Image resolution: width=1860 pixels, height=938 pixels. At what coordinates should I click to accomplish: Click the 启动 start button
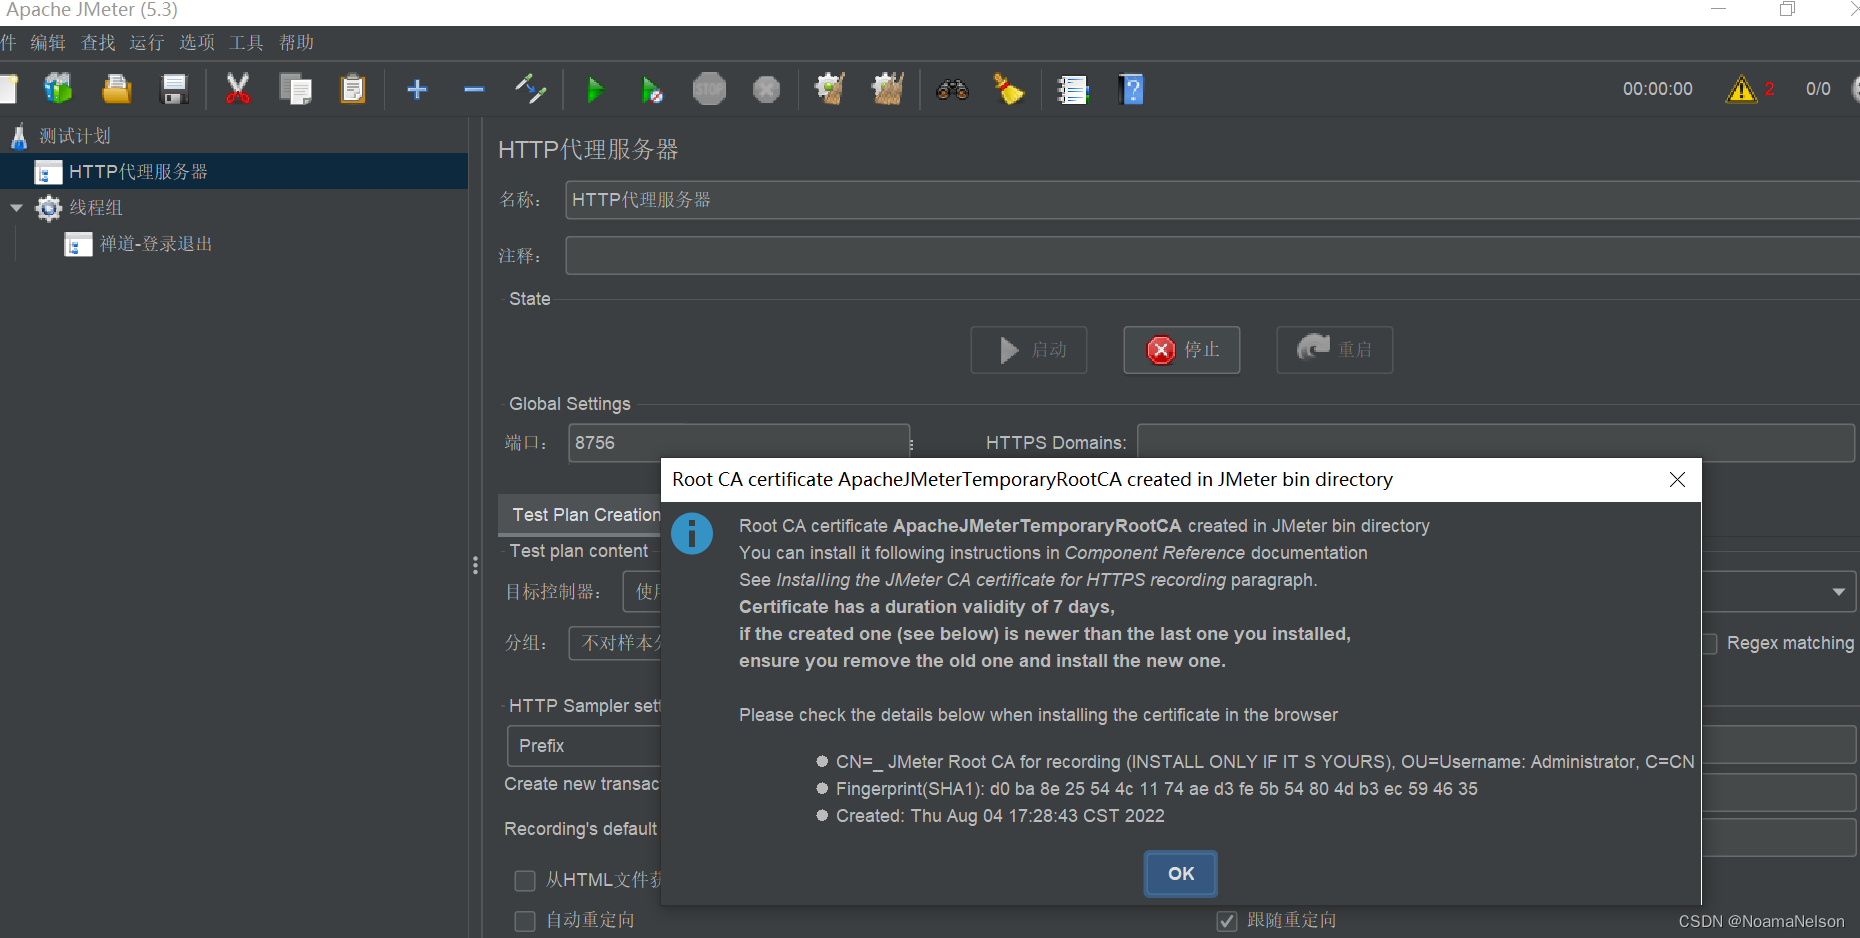[1029, 350]
